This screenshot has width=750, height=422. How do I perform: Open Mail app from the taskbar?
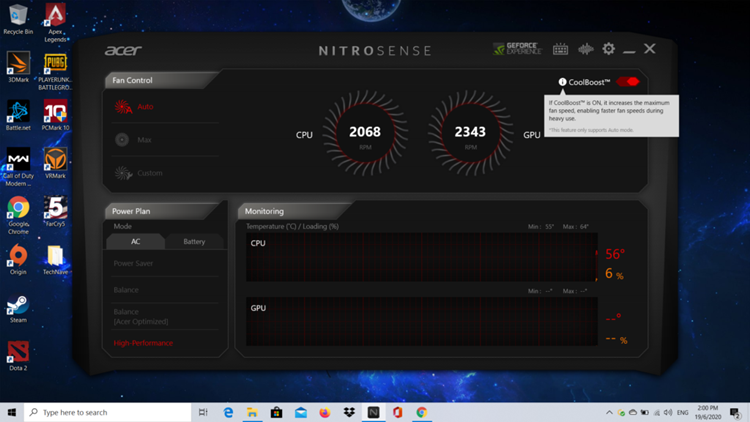(x=301, y=412)
